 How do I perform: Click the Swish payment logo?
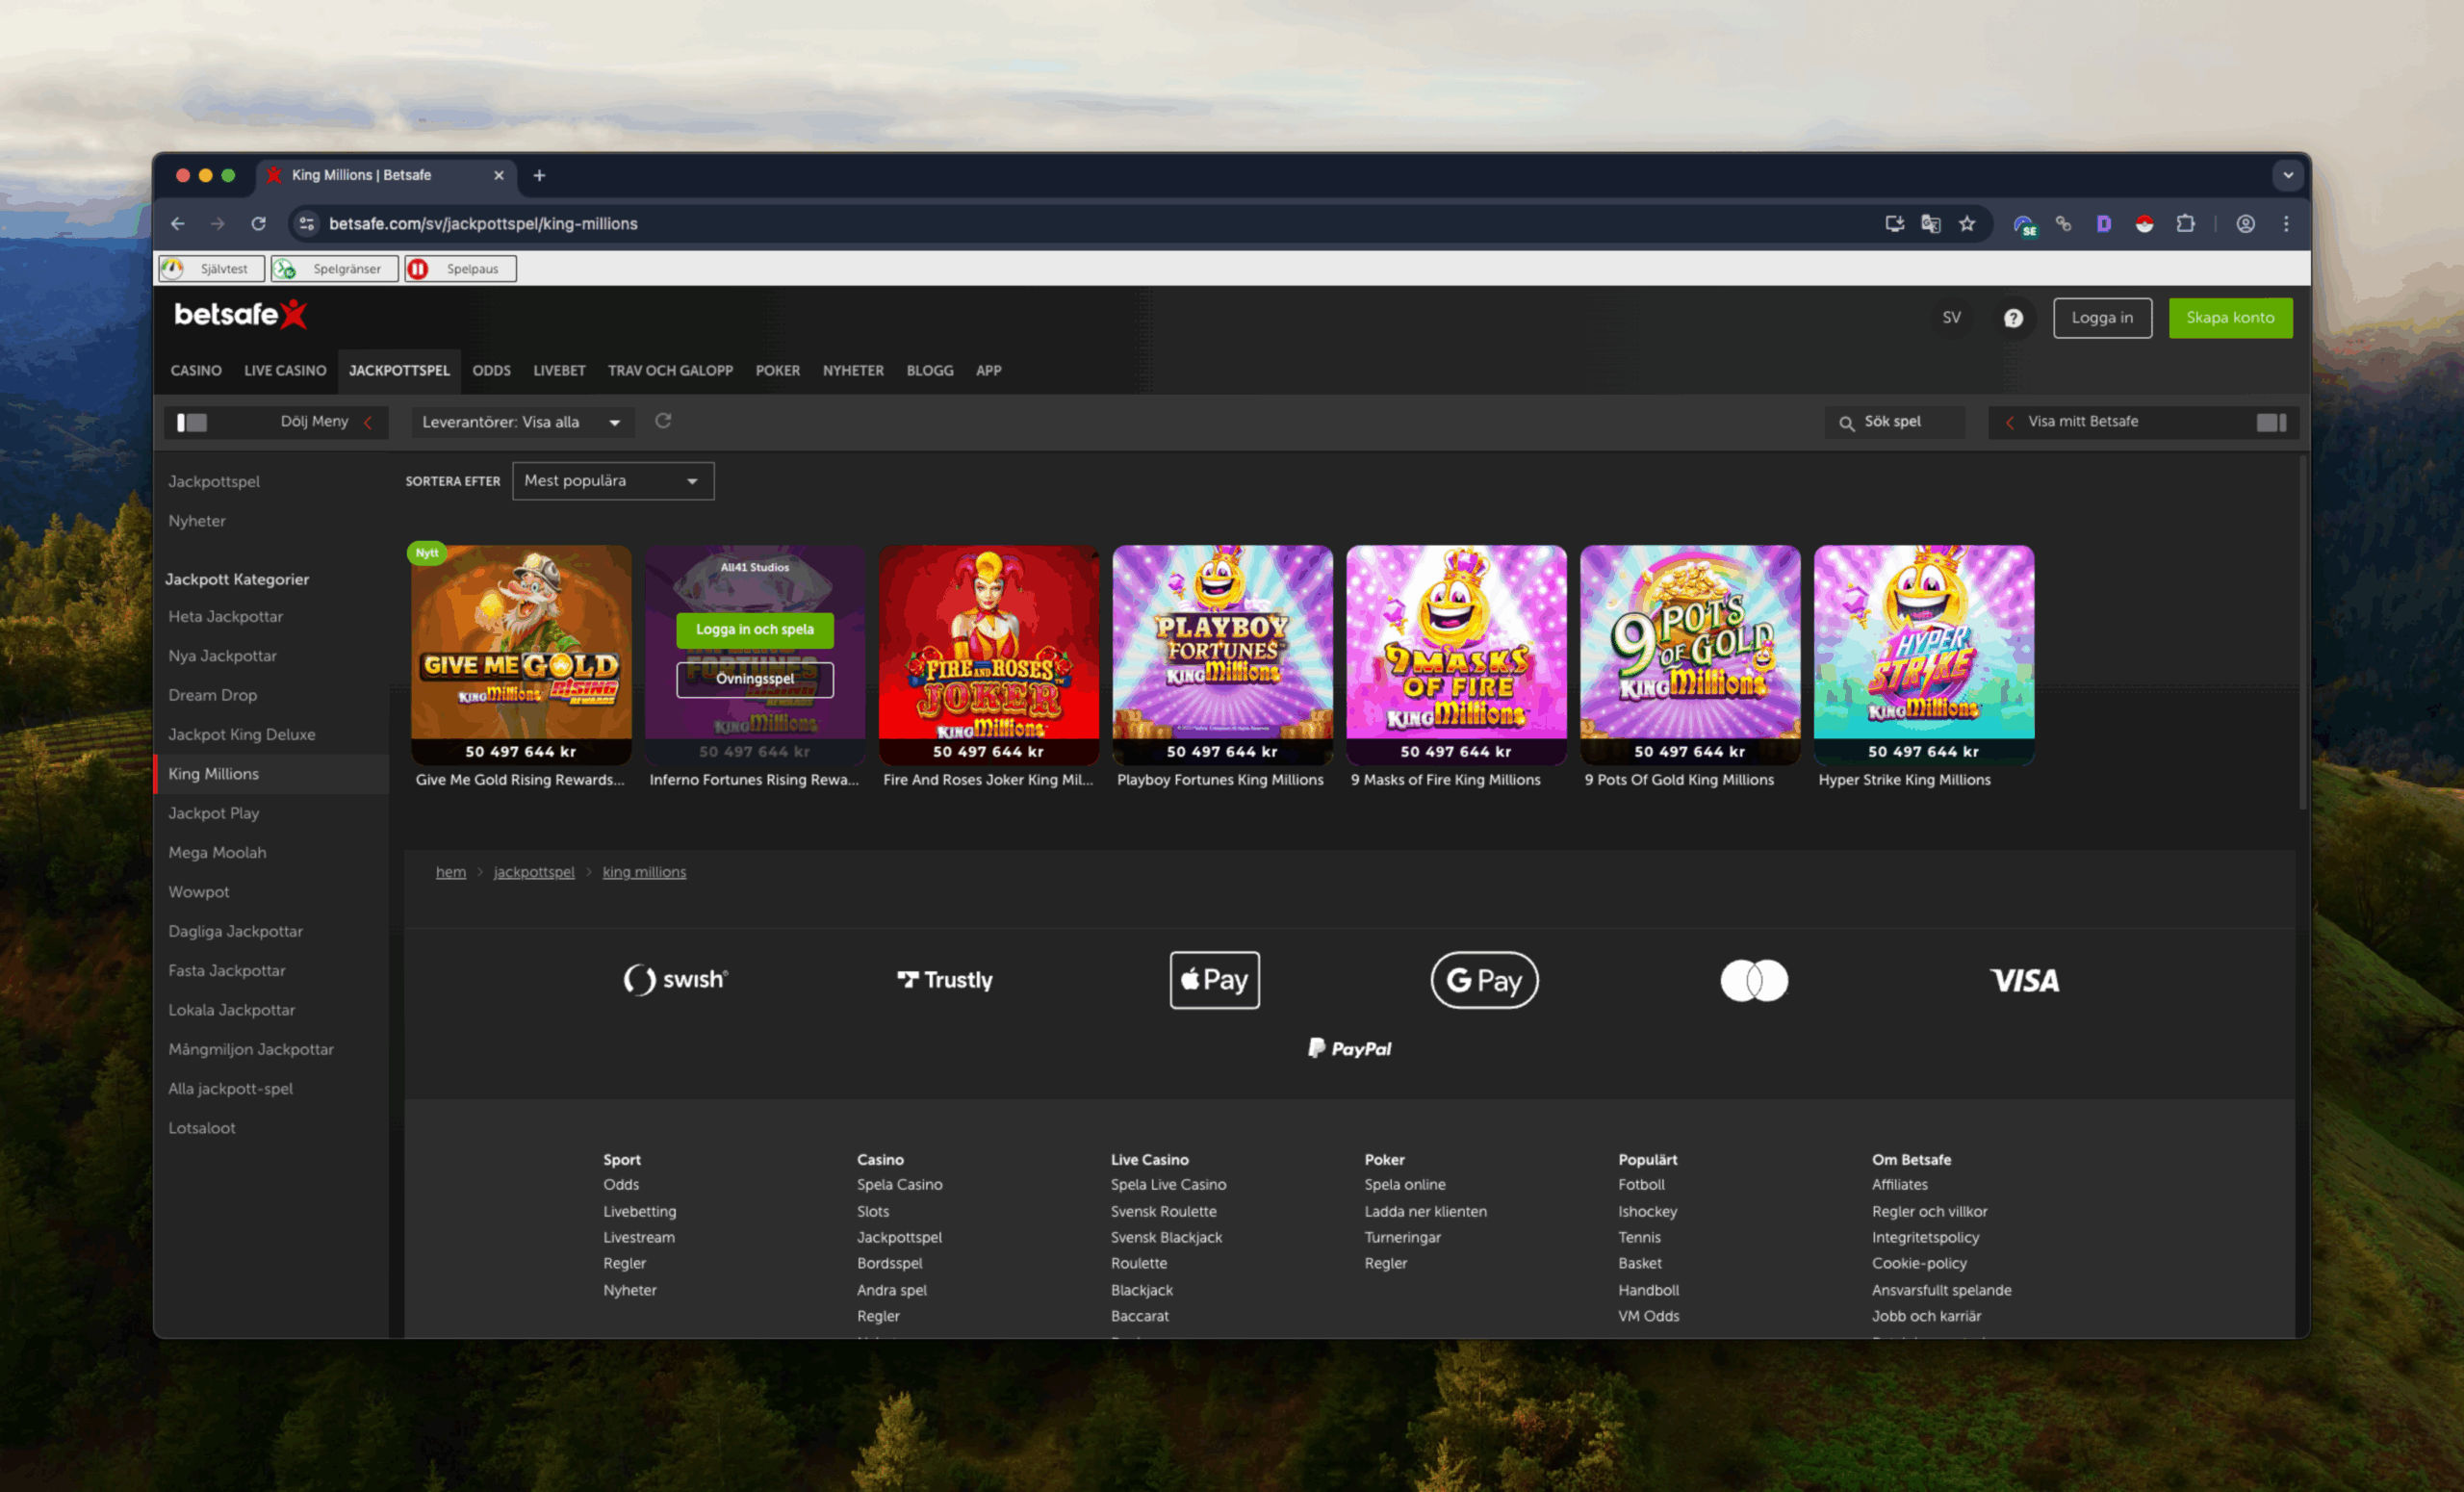676,980
